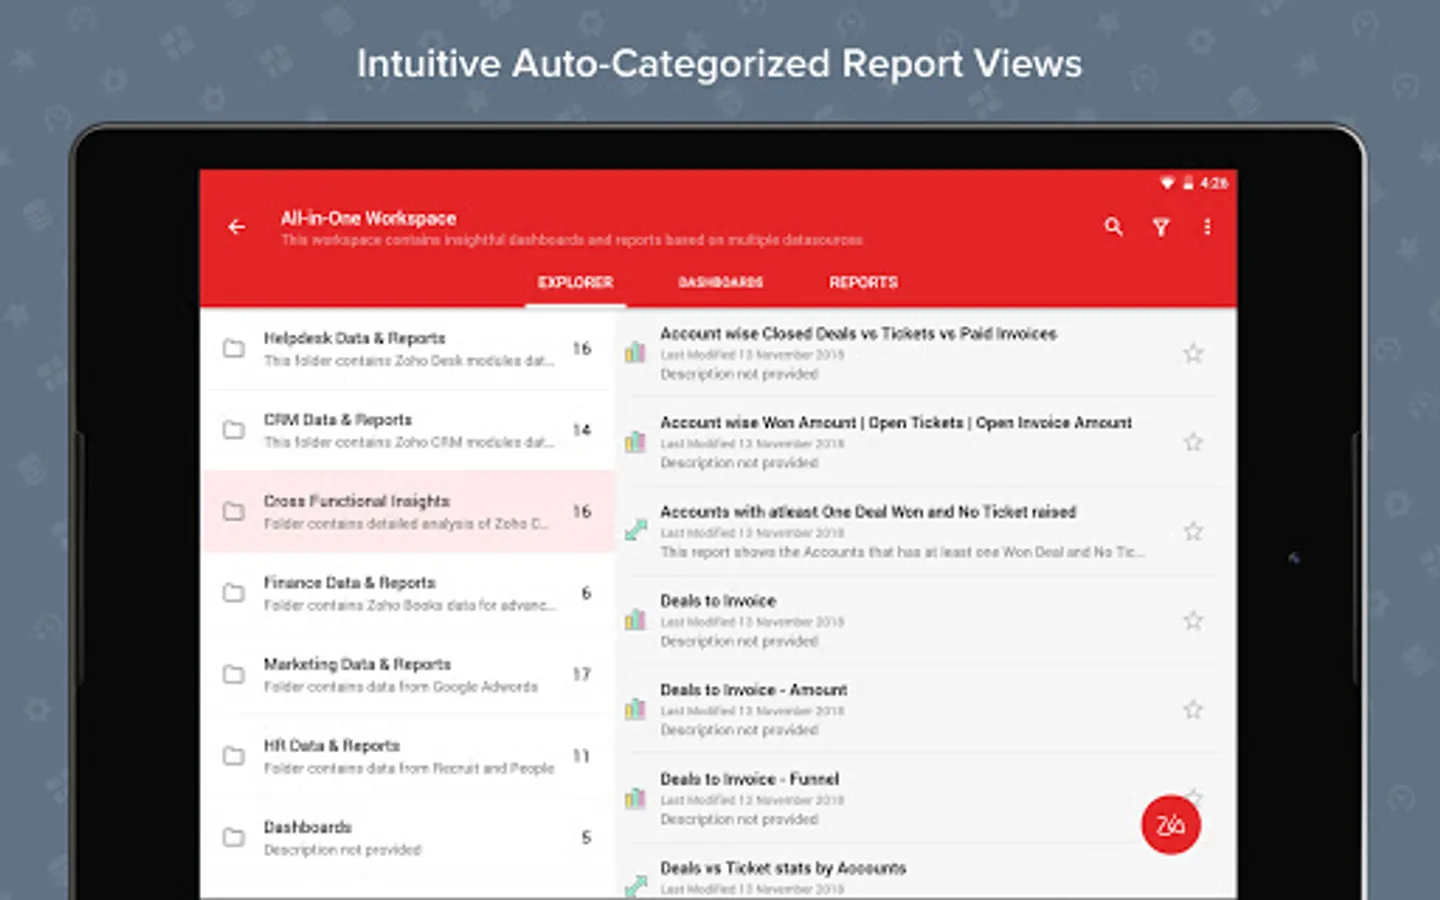
Task: Open CRM Data & Reports folder
Action: click(x=408, y=430)
